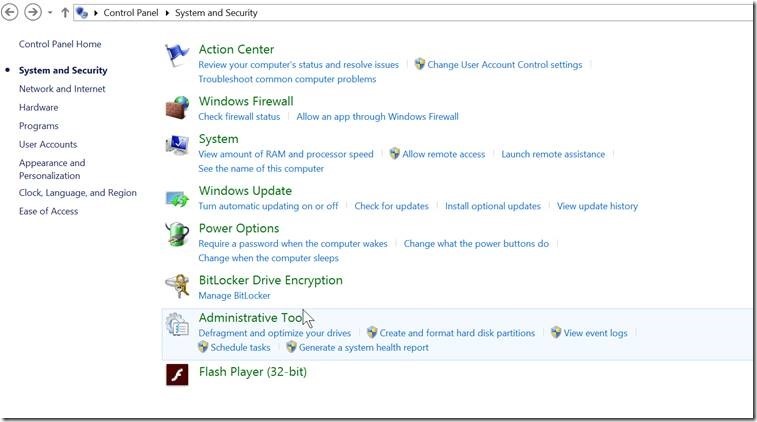
Task: Click Check for updates
Action: [392, 206]
